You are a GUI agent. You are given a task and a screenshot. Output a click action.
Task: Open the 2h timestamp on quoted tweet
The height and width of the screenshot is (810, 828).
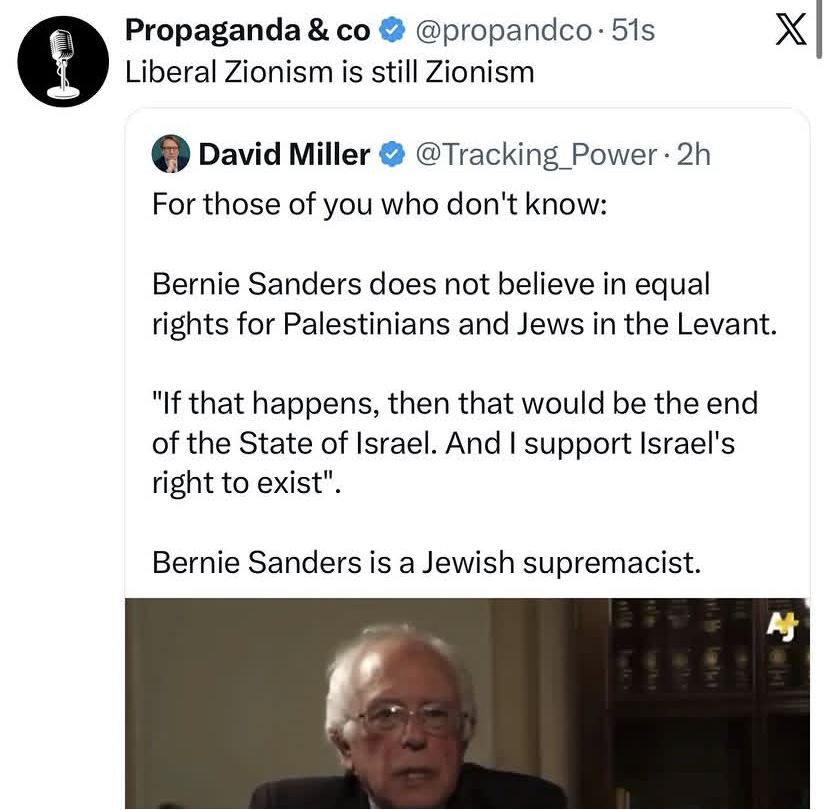pyautogui.click(x=693, y=155)
